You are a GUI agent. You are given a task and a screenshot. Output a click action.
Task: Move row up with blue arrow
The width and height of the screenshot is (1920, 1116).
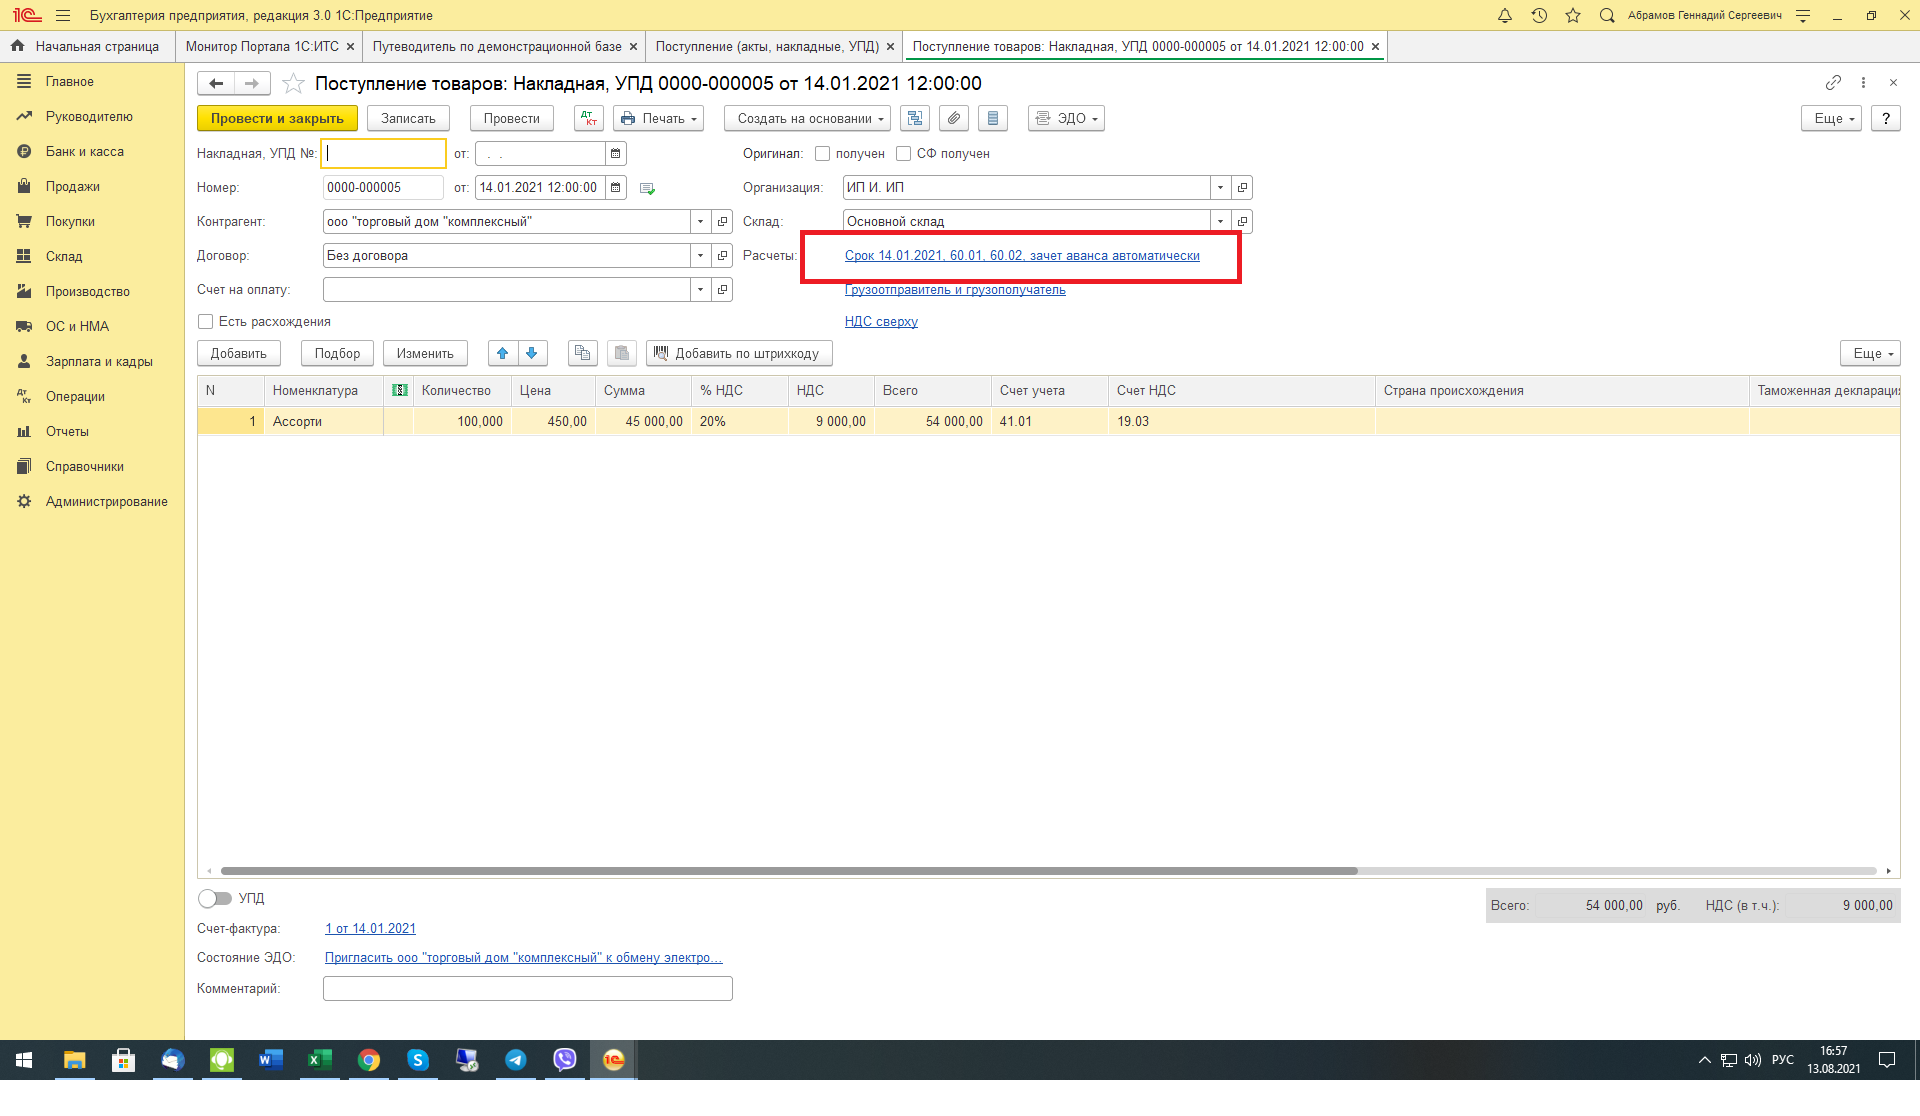click(503, 353)
